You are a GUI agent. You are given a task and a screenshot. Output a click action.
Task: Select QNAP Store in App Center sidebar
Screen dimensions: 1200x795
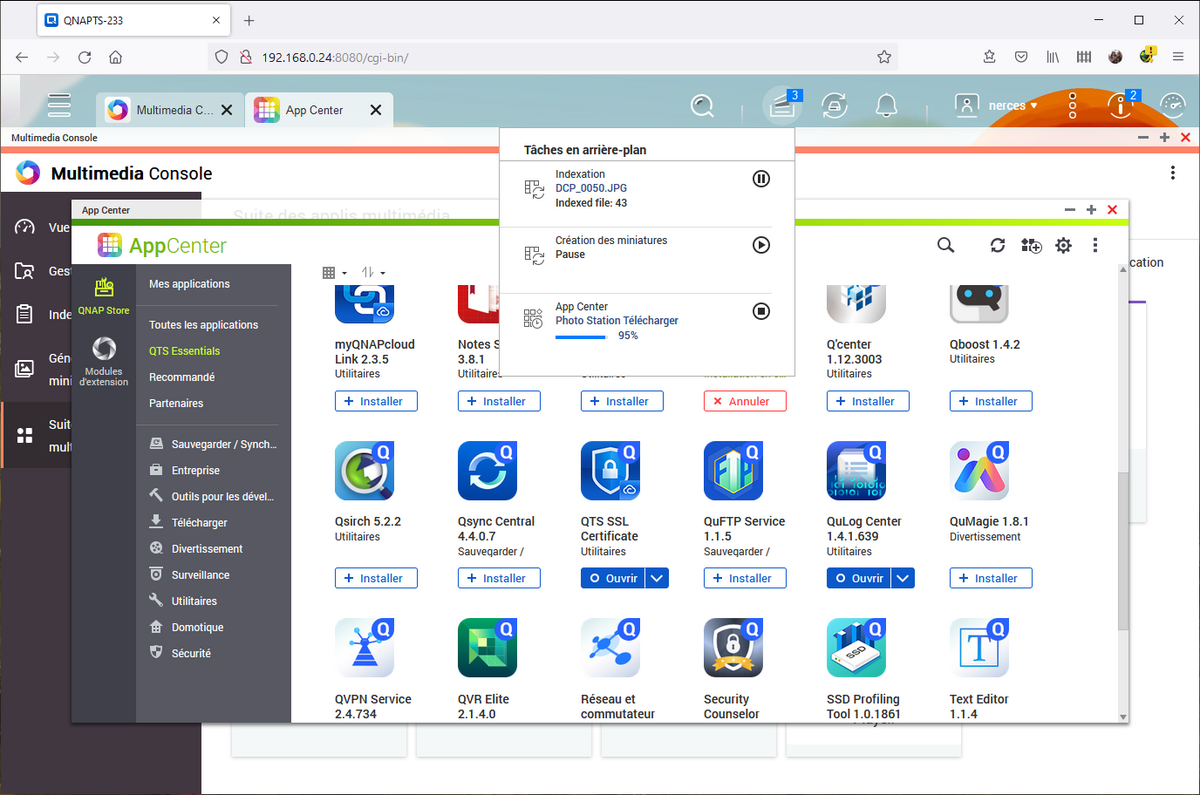click(104, 297)
